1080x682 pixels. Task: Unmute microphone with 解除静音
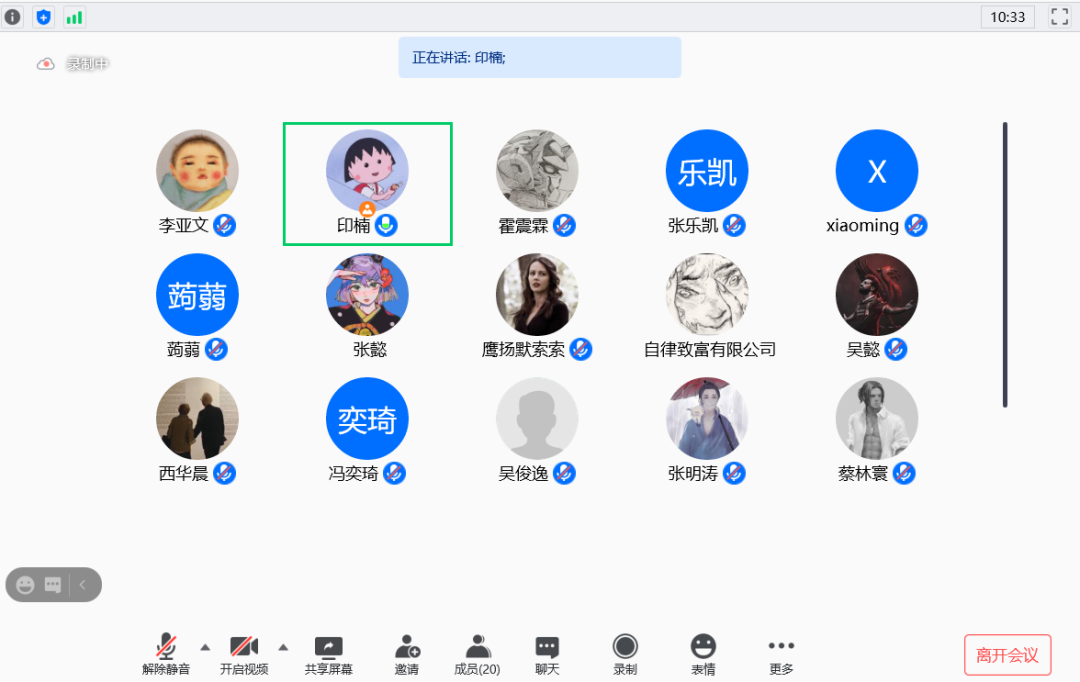pyautogui.click(x=166, y=654)
